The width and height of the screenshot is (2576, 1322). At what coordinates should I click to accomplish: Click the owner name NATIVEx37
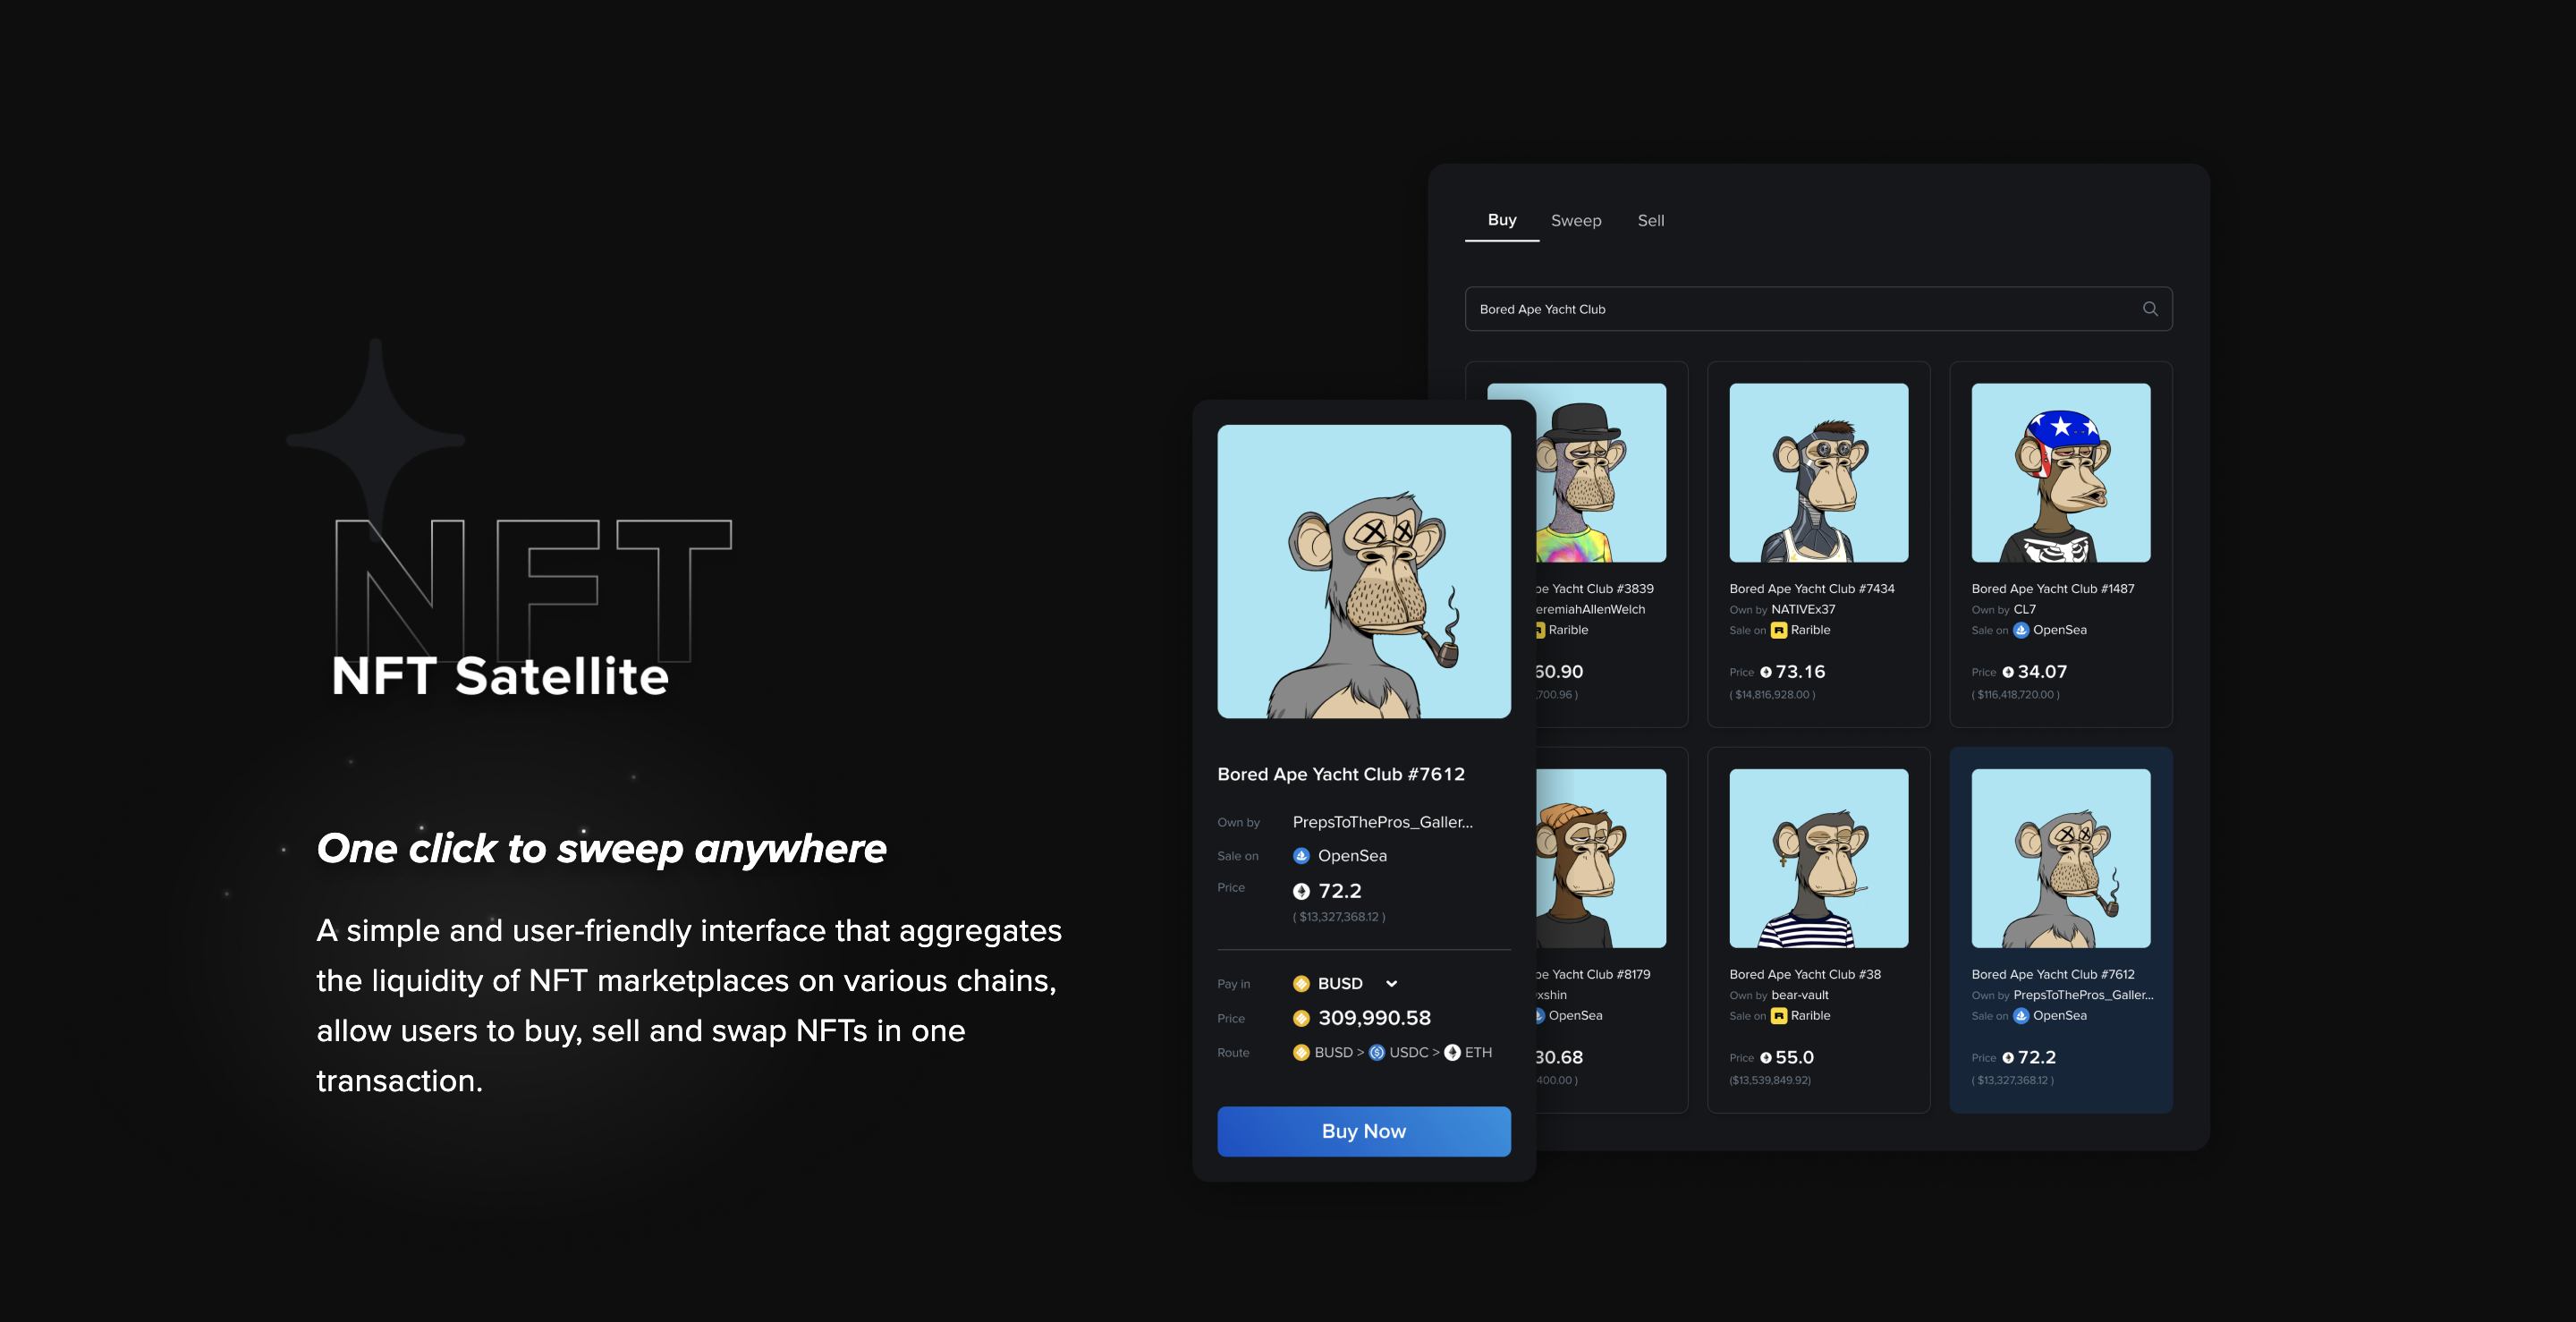point(1802,609)
